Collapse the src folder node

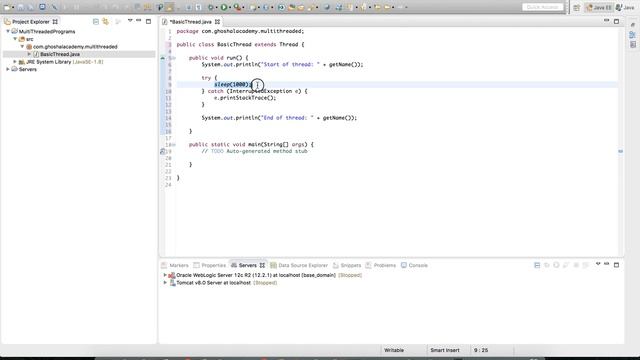[15, 39]
